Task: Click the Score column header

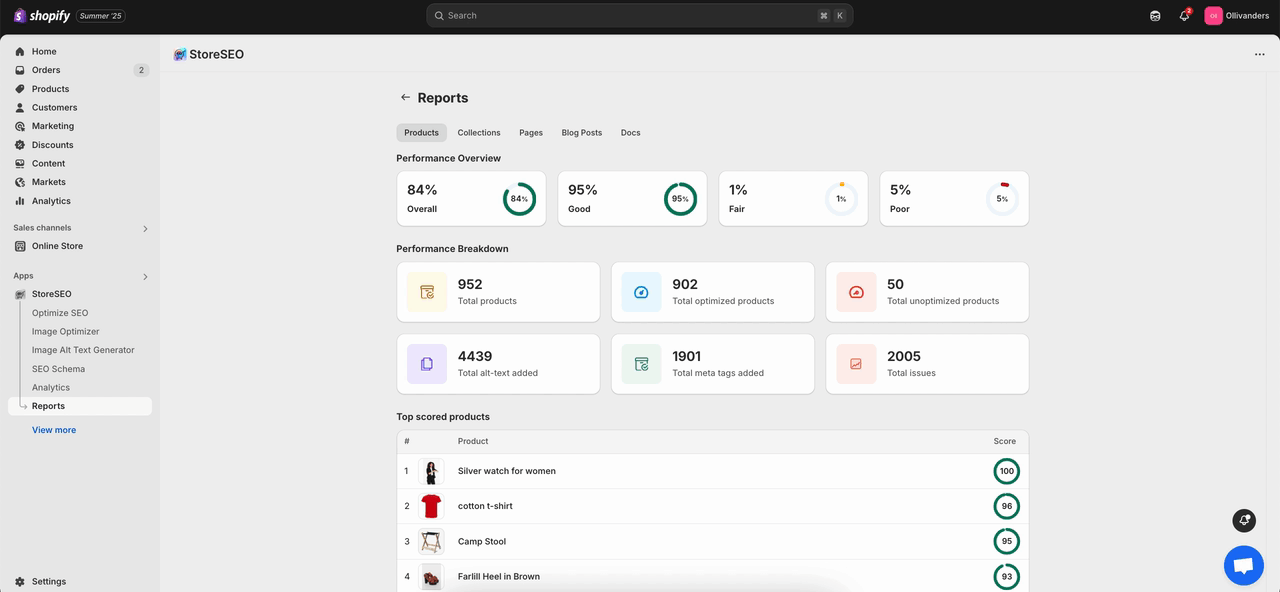Action: pos(1004,441)
